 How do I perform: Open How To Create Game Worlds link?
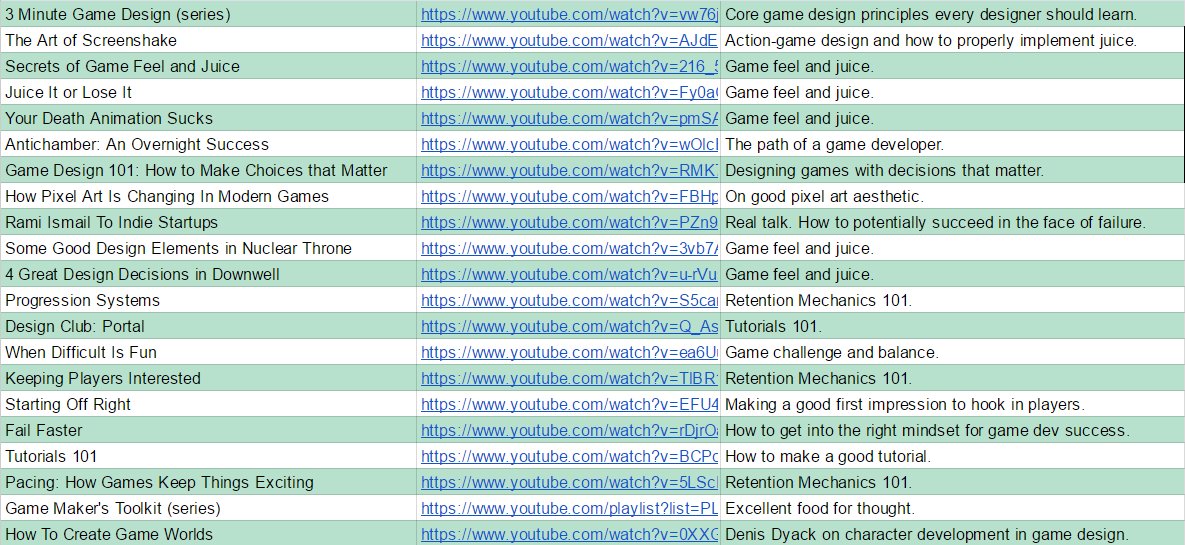coord(569,534)
